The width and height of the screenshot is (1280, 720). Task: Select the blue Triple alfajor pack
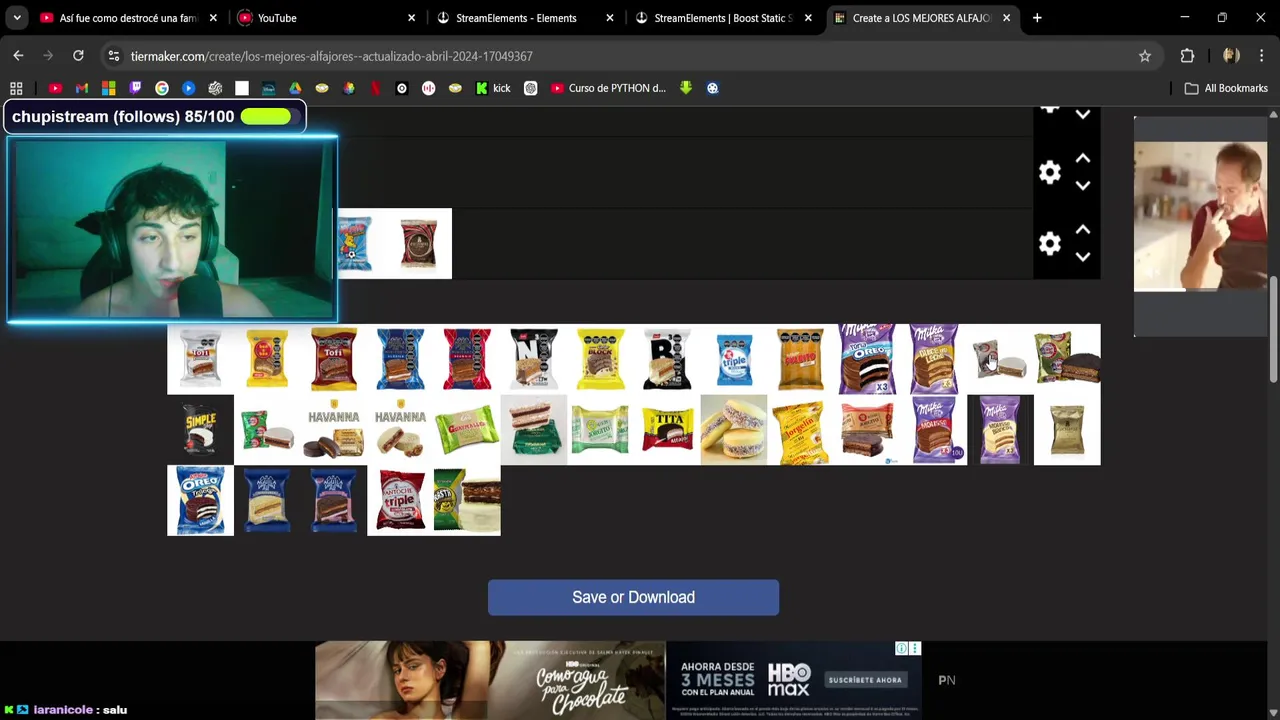[734, 359]
